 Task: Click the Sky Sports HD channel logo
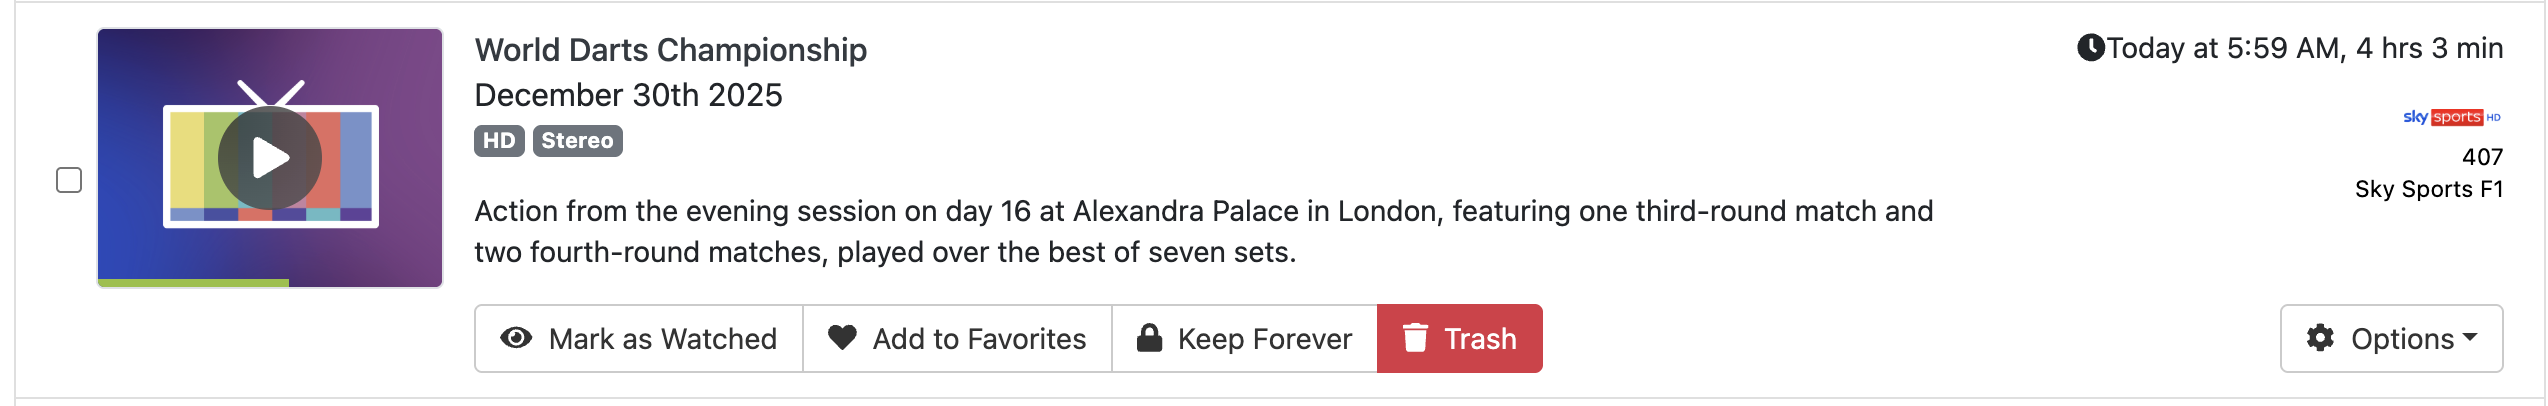2451,117
